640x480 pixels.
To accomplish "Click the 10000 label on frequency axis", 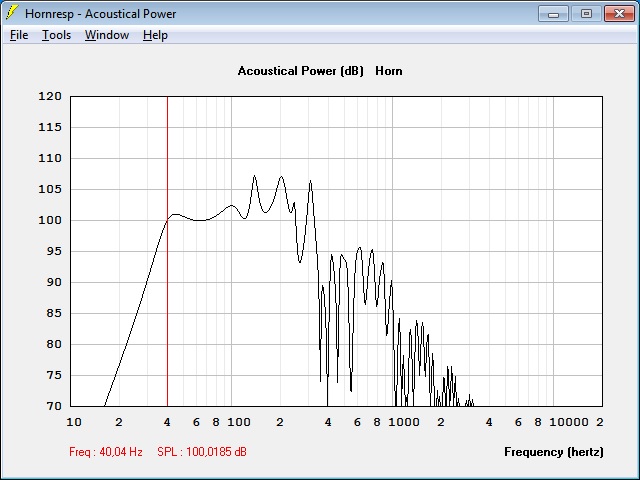I will click(x=569, y=422).
